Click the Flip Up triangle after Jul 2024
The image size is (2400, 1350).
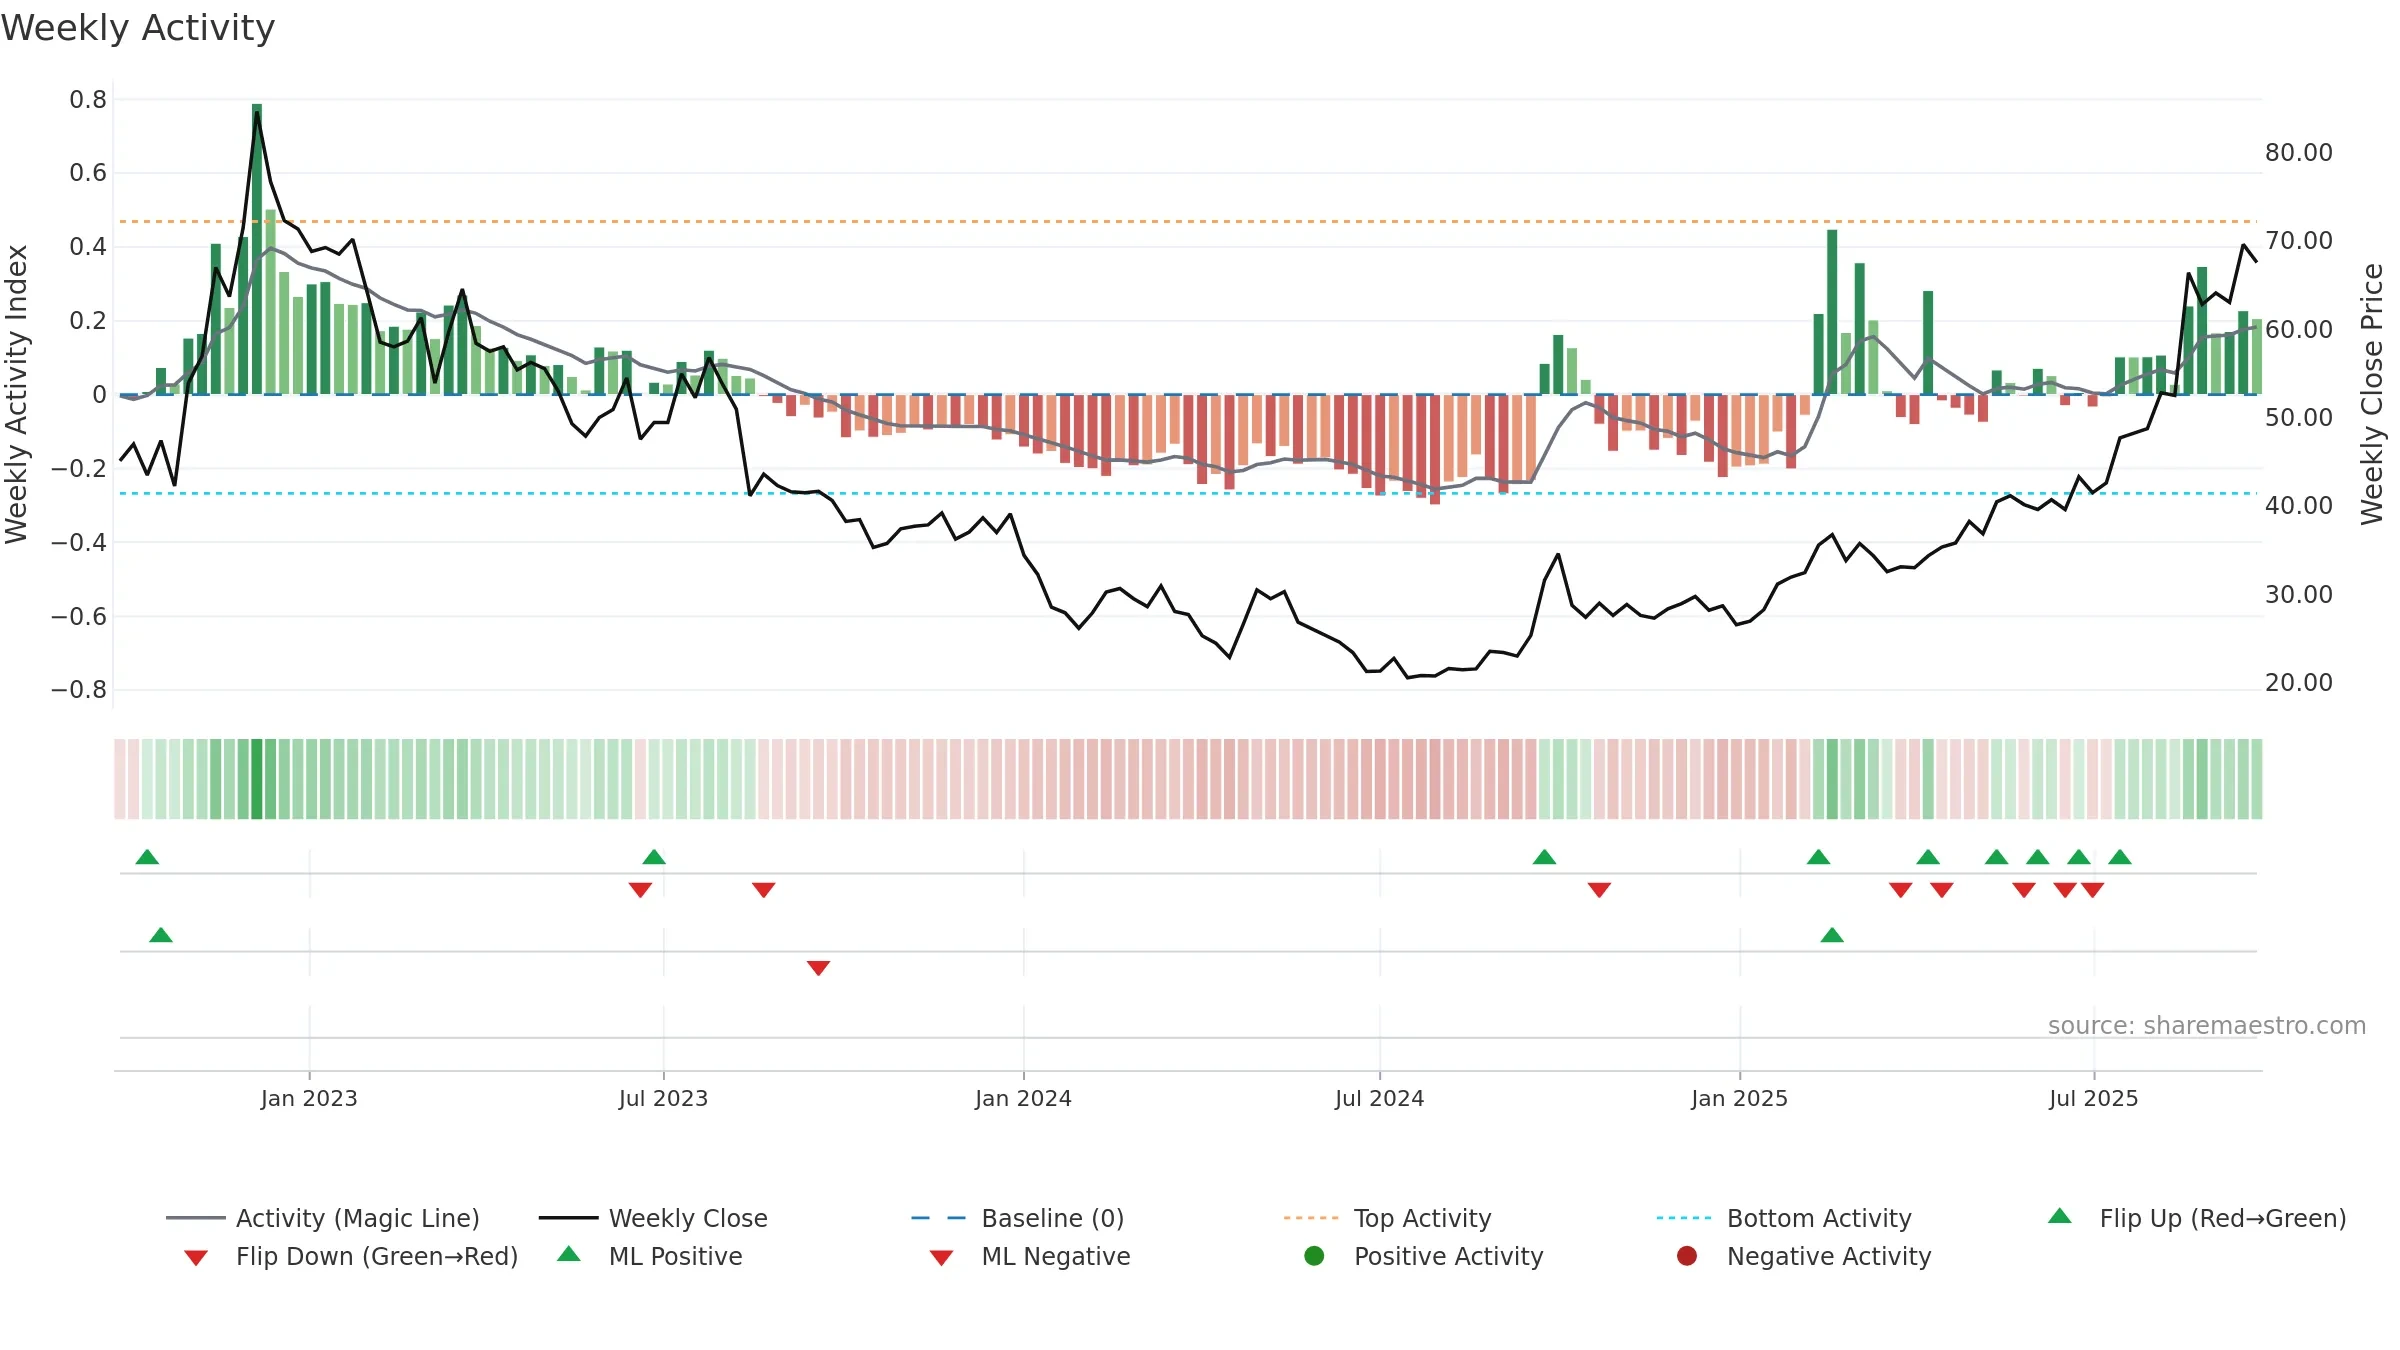pyautogui.click(x=1544, y=857)
